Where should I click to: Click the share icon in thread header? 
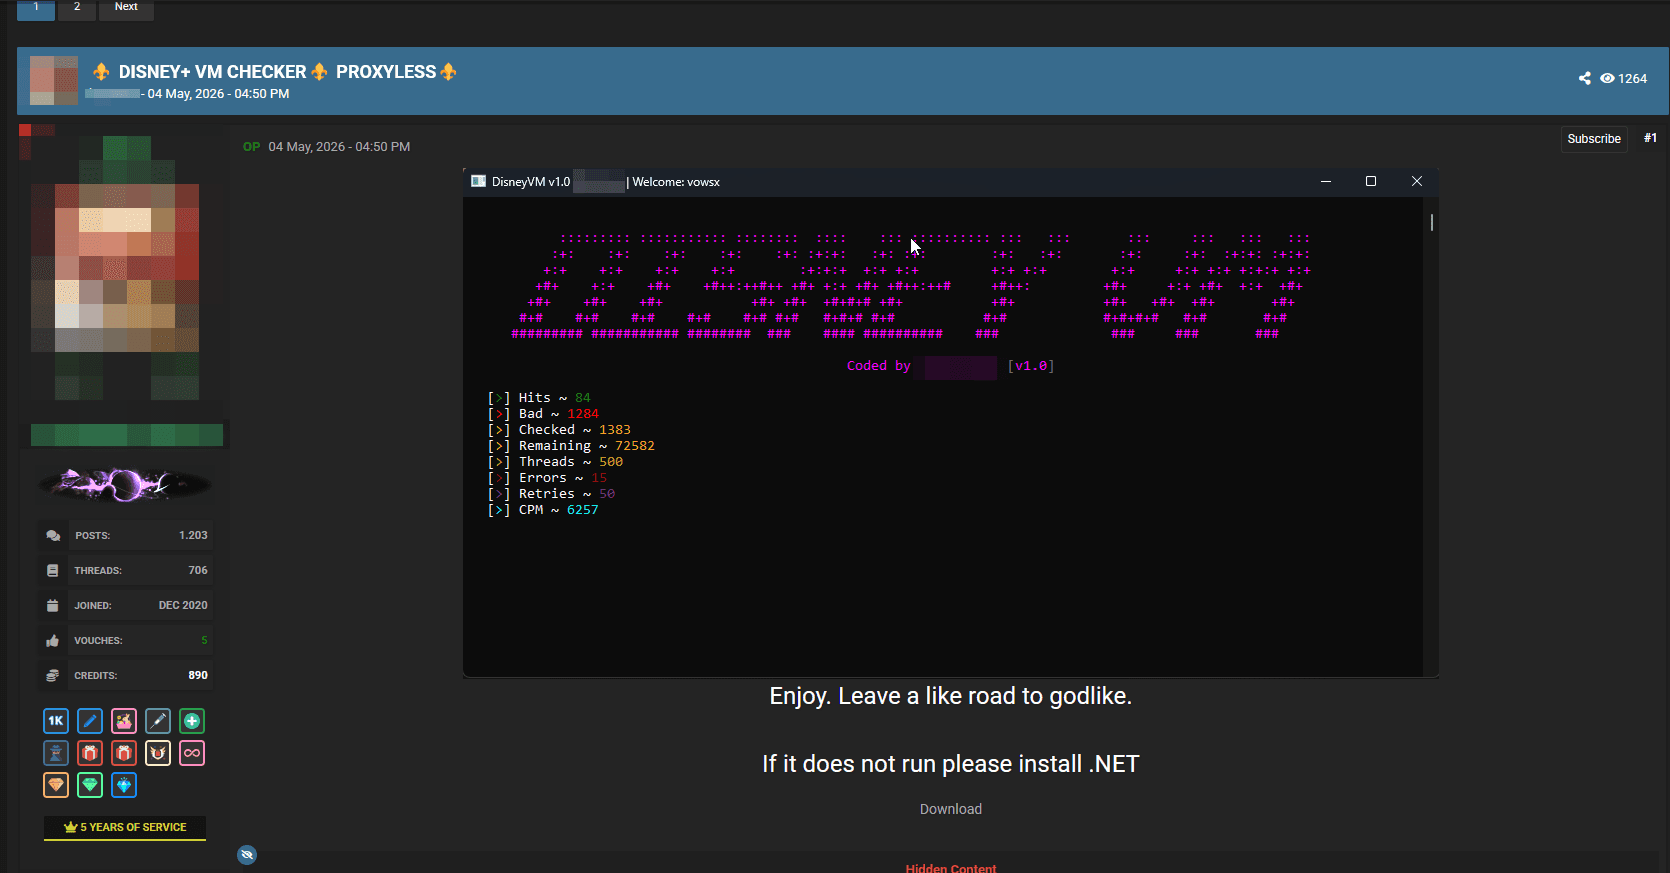click(1584, 78)
